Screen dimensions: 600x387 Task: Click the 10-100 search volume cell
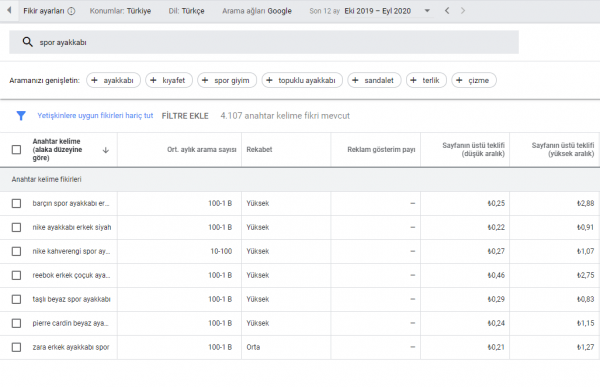pyautogui.click(x=221, y=251)
